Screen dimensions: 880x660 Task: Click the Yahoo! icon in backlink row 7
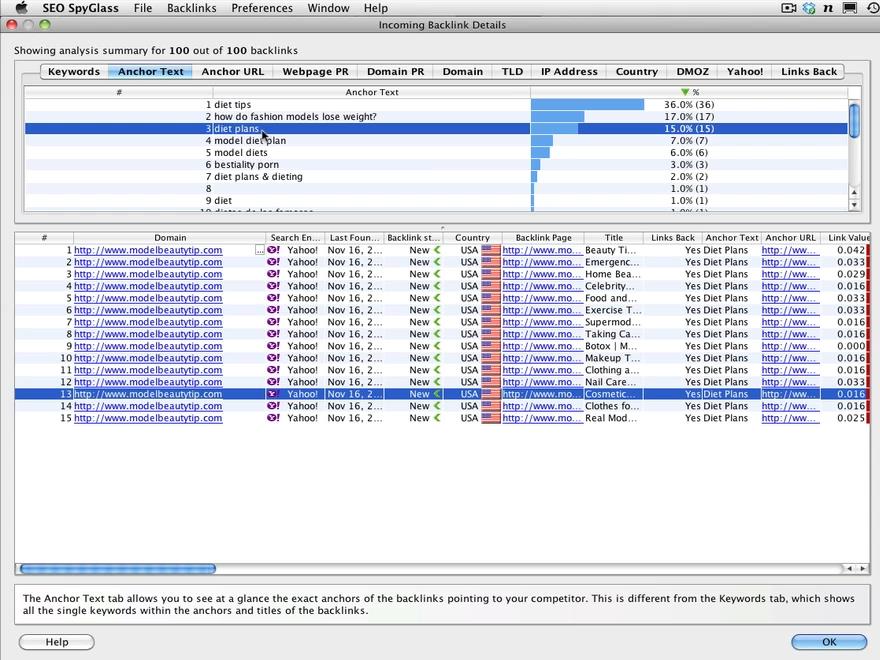pos(273,322)
